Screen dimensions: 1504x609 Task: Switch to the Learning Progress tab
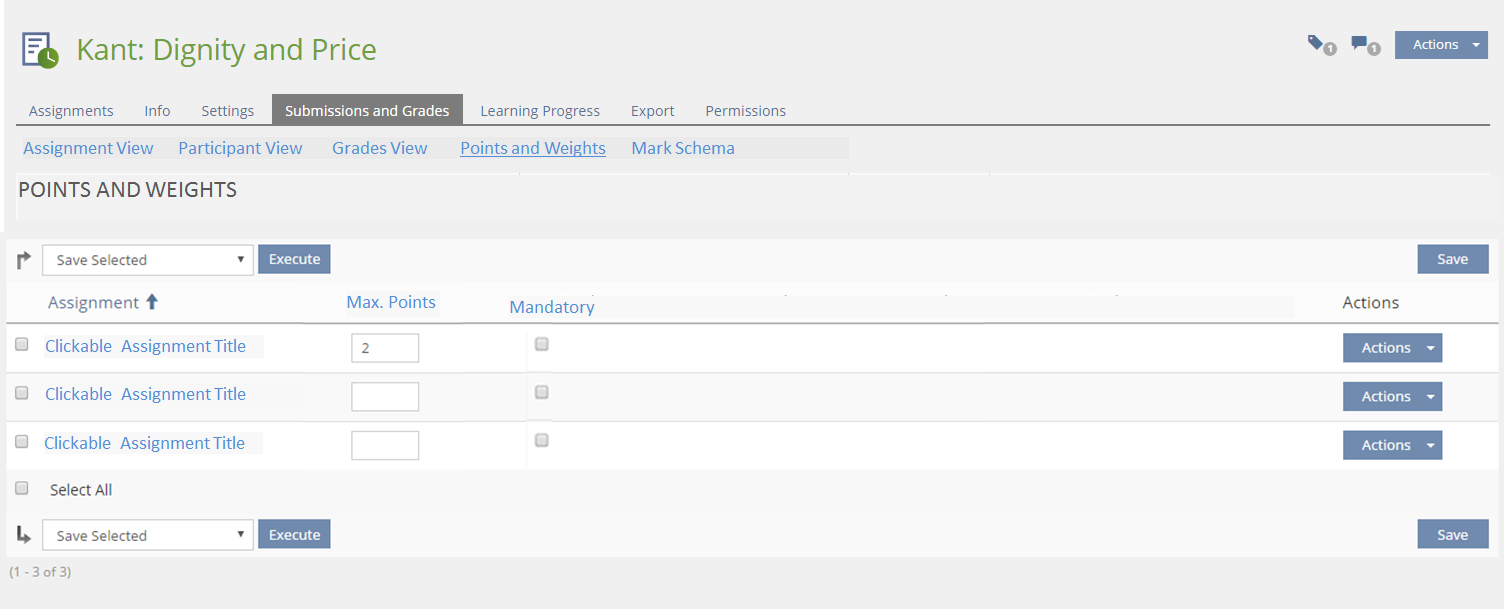pos(540,111)
